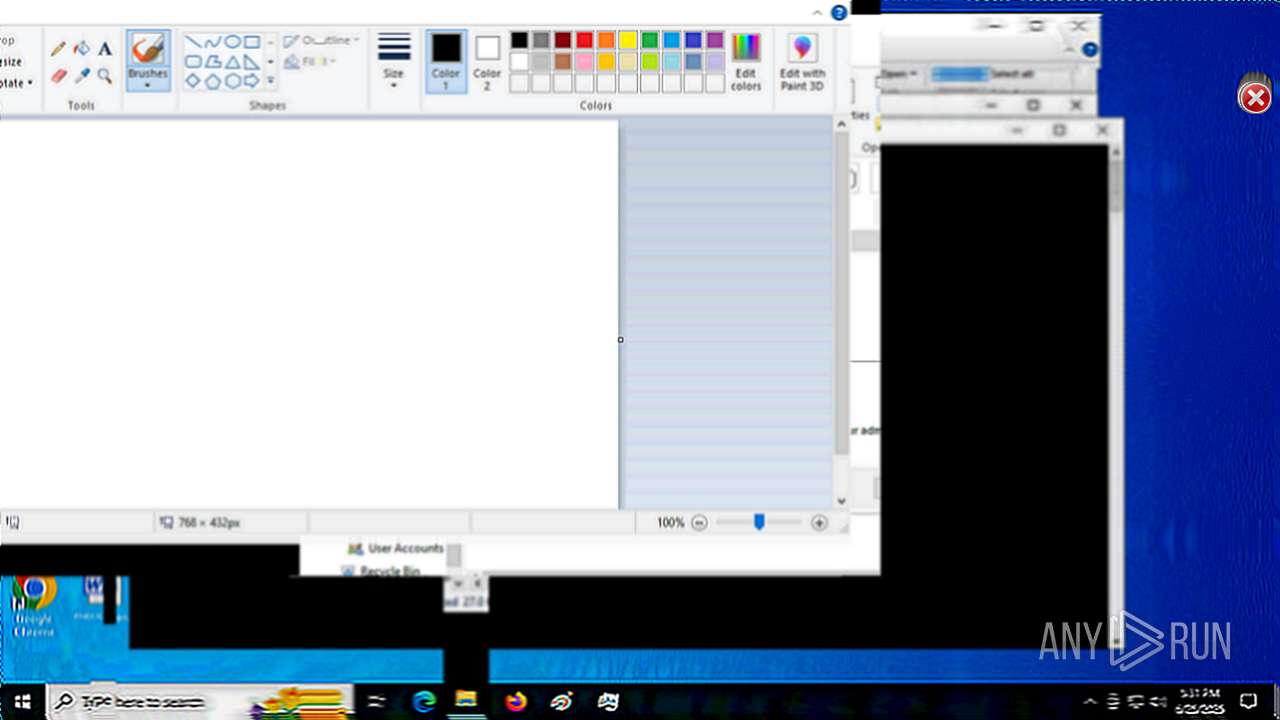Open Paint Help question mark icon
This screenshot has width=1280, height=720.
click(x=839, y=13)
